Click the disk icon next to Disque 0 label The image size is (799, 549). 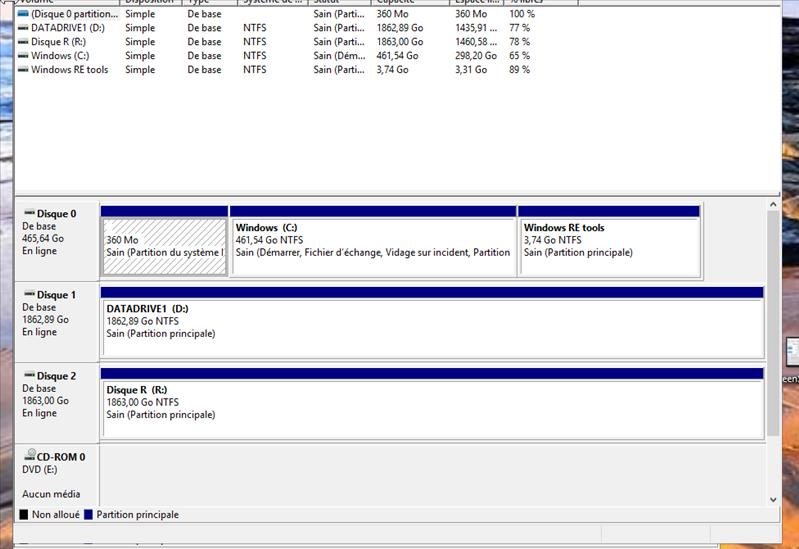click(x=30, y=213)
